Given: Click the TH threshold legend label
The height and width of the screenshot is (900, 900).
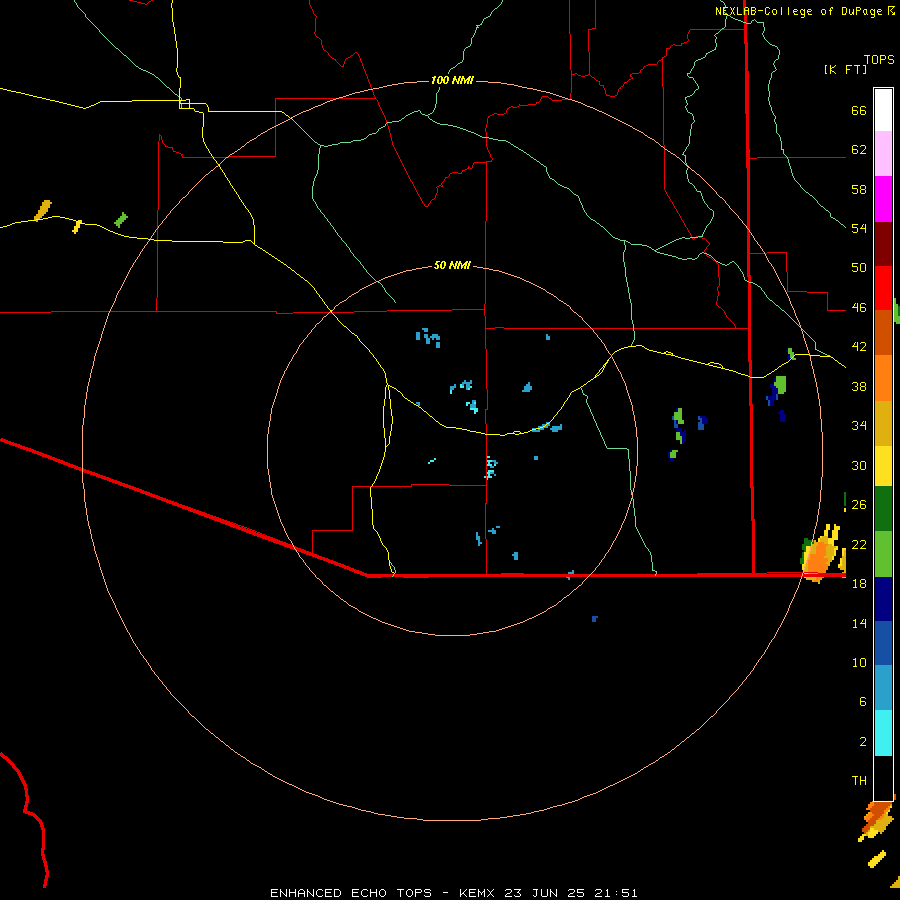Looking at the screenshot, I should pyautogui.click(x=859, y=781).
